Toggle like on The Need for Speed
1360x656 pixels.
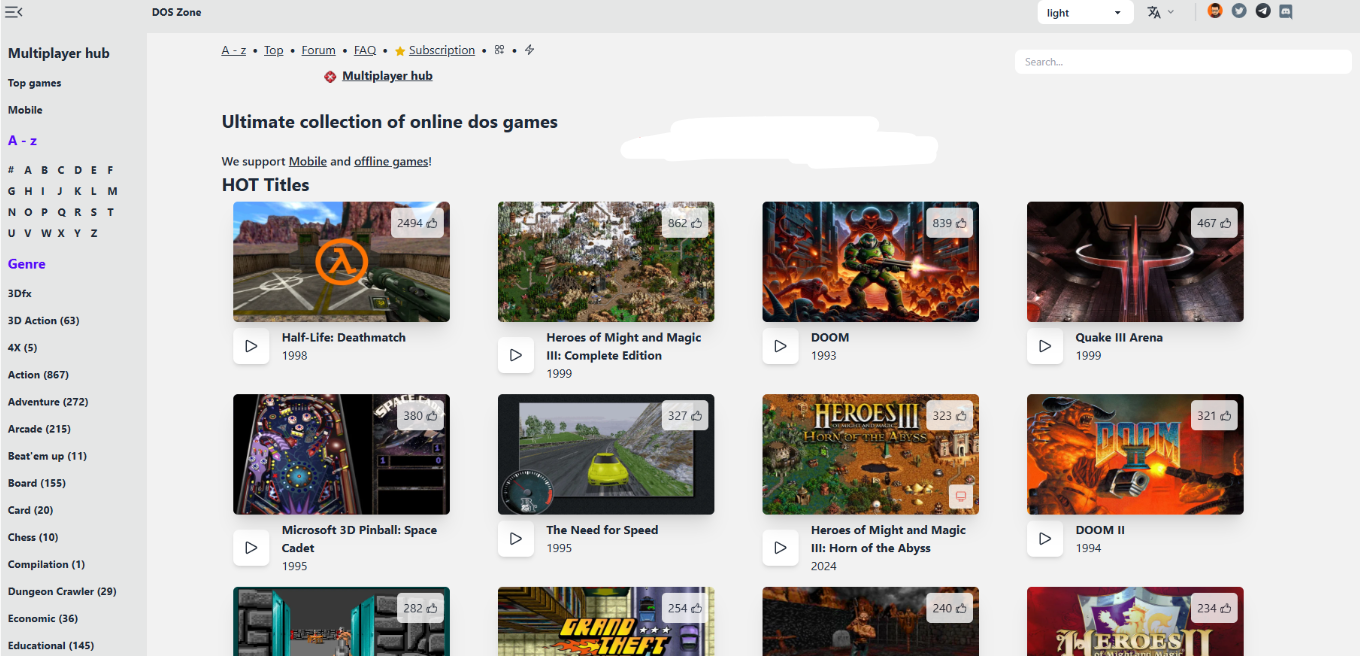685,416
